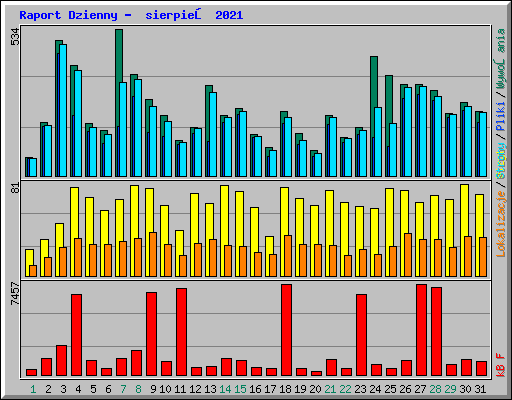Viewport: 512px width, 400px height.
Task: Click the red KB bar for day 18
Action: 286,330
